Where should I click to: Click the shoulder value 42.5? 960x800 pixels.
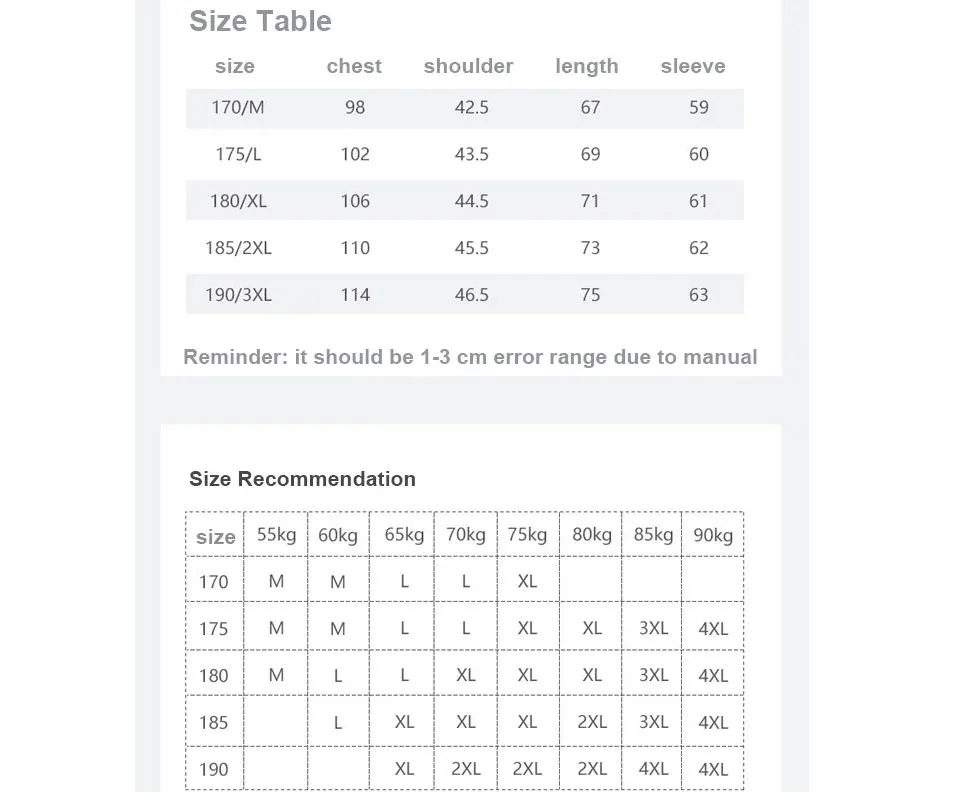click(x=471, y=108)
